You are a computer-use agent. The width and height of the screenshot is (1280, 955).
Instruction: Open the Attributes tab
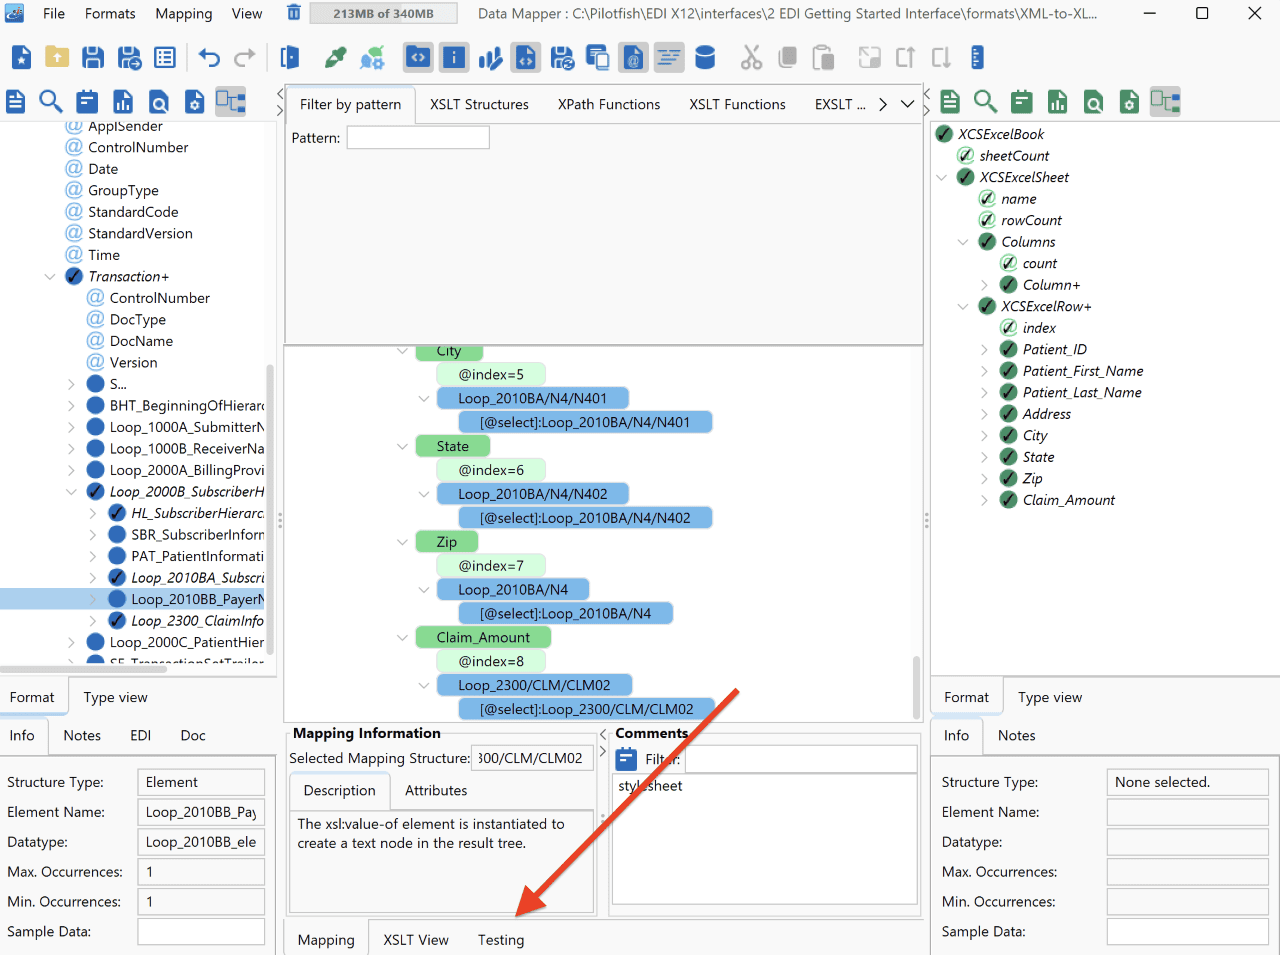pyautogui.click(x=436, y=790)
